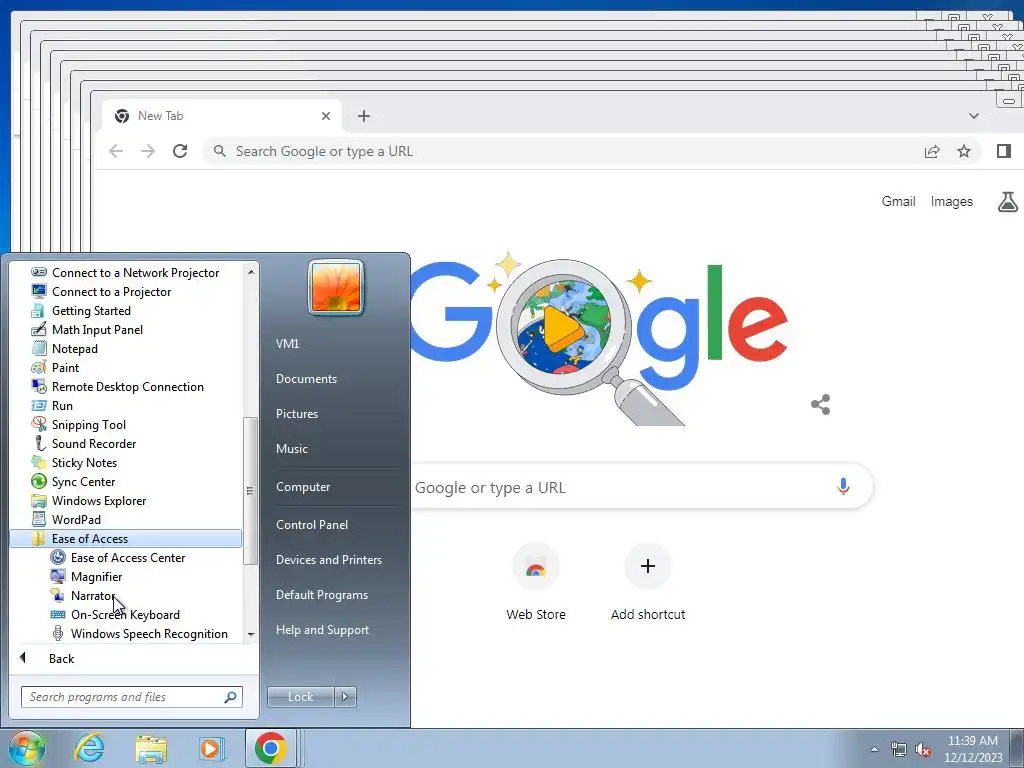1024x768 pixels.
Task: Open the Web Store shortcut
Action: click(x=536, y=583)
